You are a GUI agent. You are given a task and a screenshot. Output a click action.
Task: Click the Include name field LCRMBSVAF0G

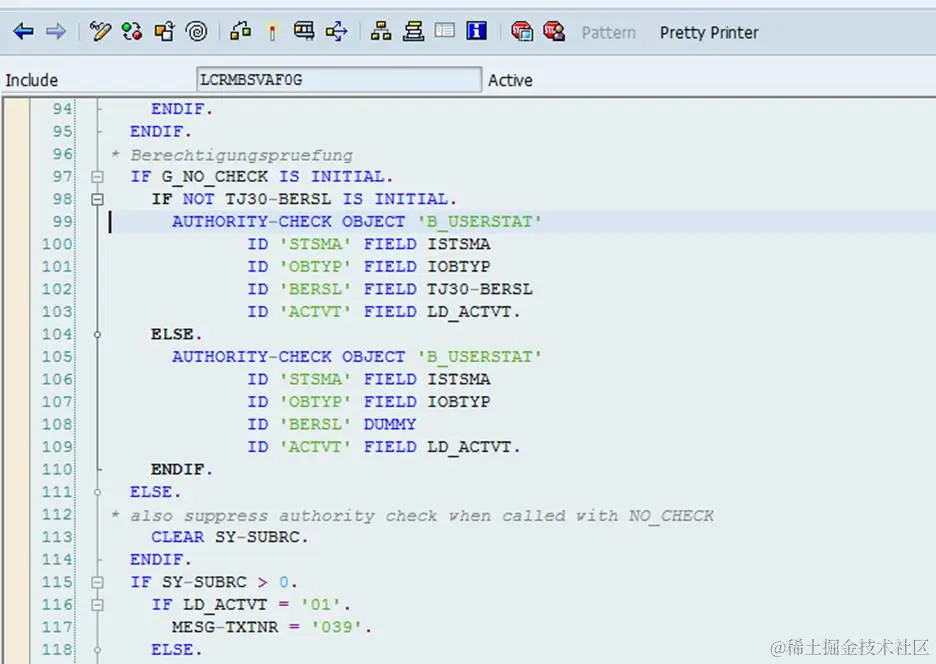pyautogui.click(x=338, y=79)
